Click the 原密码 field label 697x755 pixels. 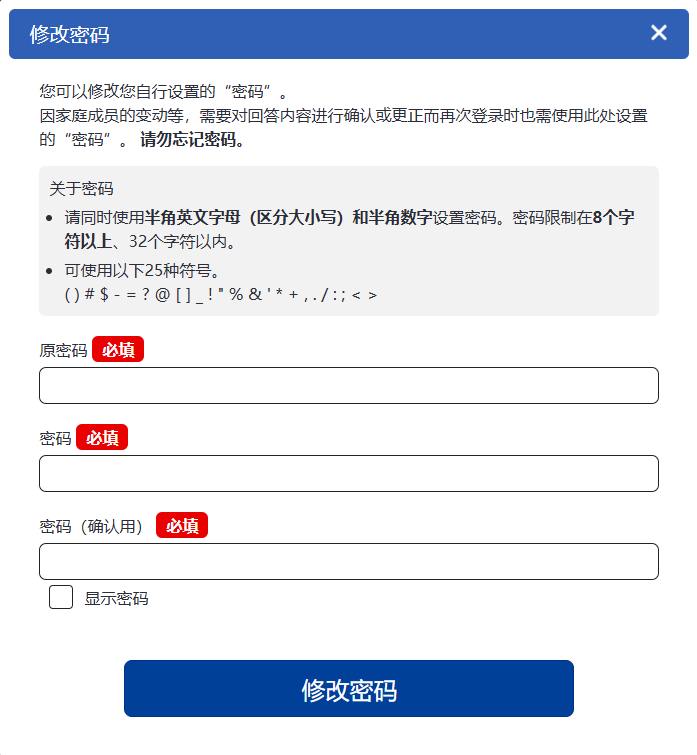point(63,350)
